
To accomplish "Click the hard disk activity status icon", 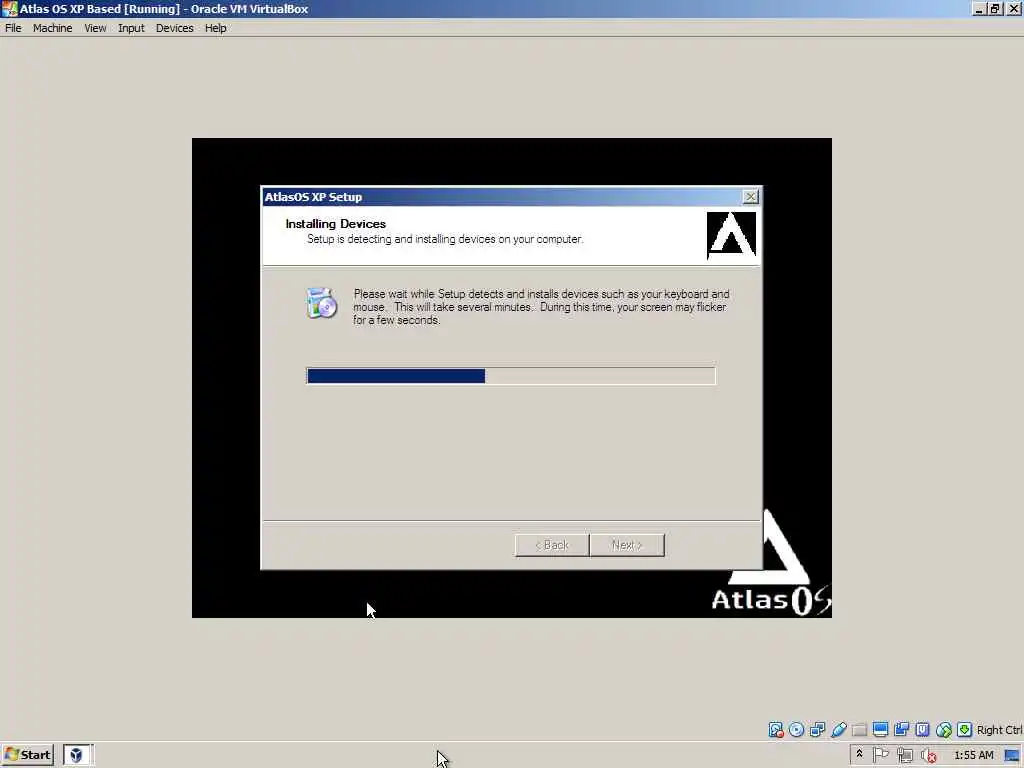I will click(x=776, y=729).
